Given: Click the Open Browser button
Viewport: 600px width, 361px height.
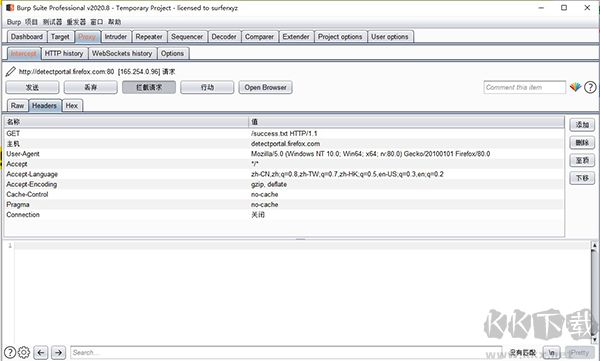Looking at the screenshot, I should 266,87.
